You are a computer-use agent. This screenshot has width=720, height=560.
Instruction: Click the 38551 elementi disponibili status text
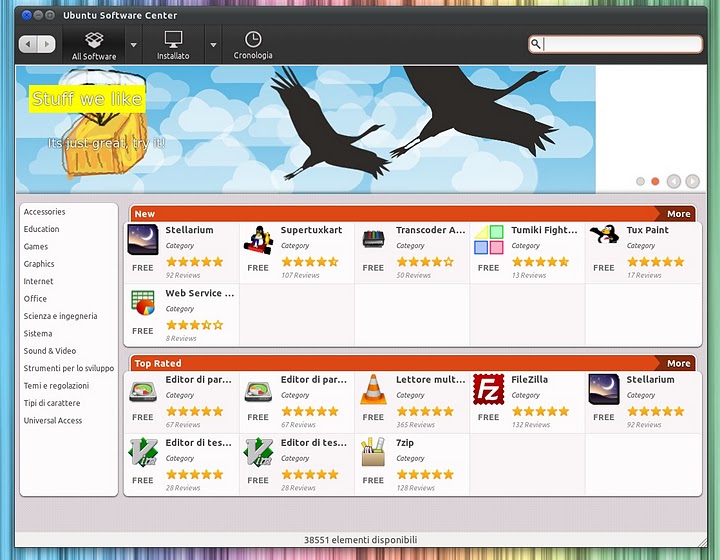(360, 540)
